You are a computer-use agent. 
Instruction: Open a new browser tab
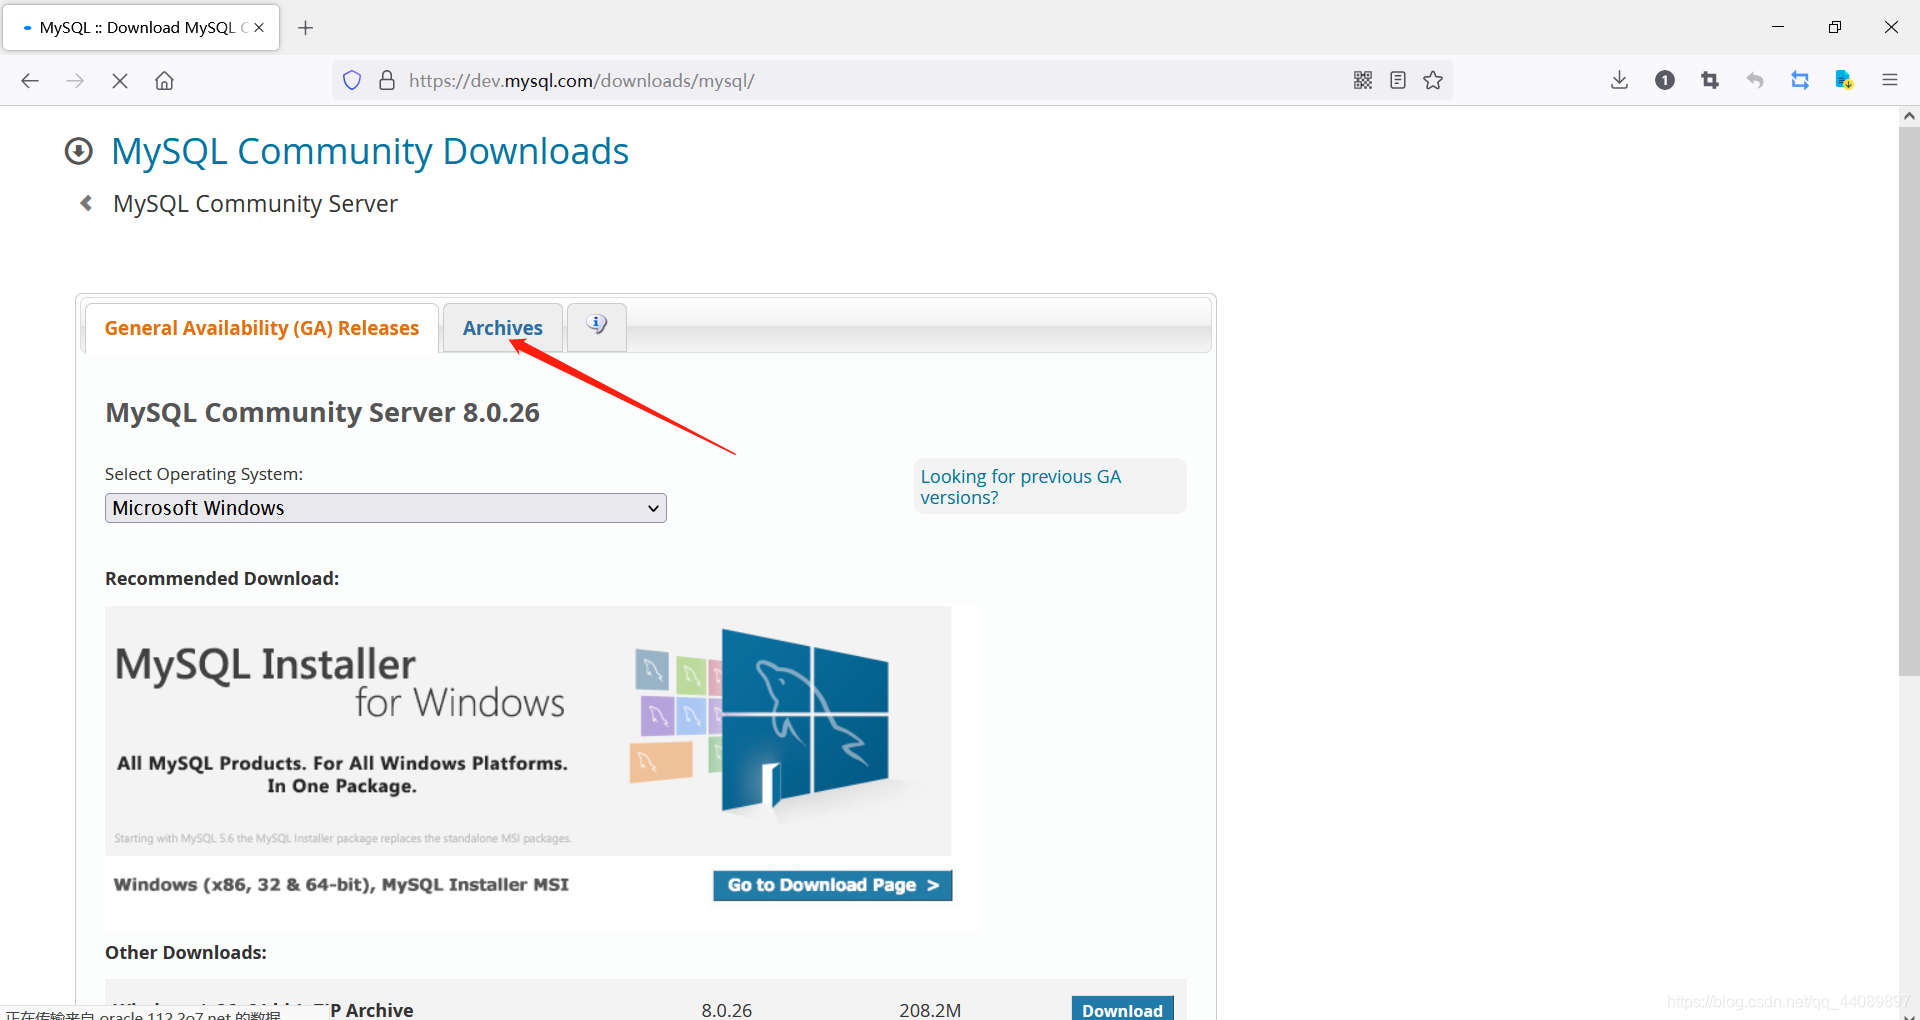(306, 28)
